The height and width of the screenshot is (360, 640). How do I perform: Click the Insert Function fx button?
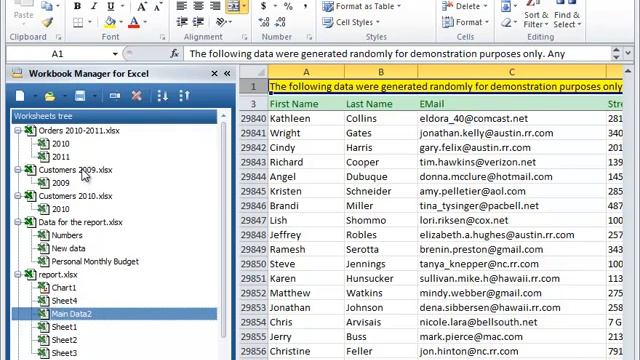[x=174, y=53]
